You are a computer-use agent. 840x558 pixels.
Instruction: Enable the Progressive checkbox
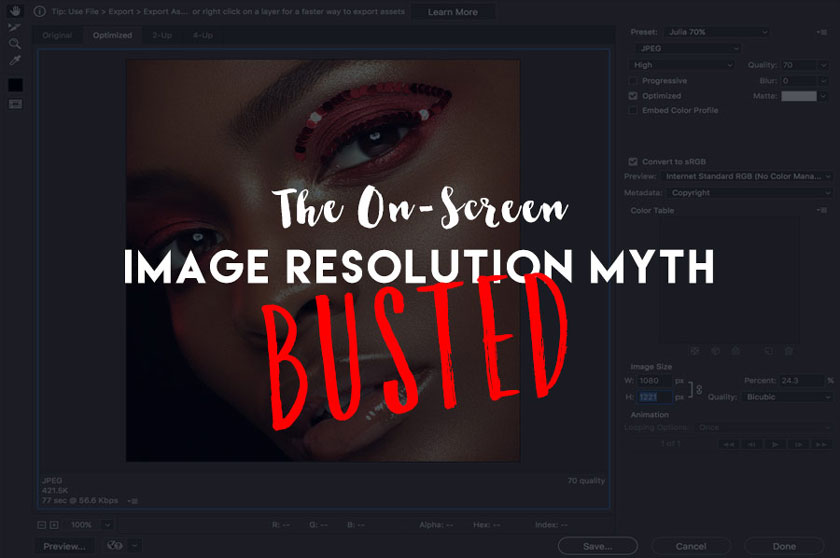(633, 80)
